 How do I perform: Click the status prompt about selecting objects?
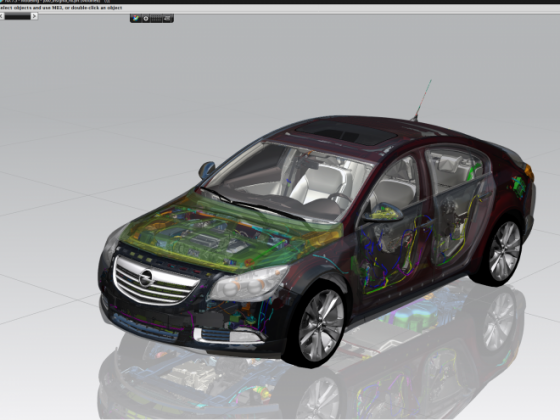(61, 8)
